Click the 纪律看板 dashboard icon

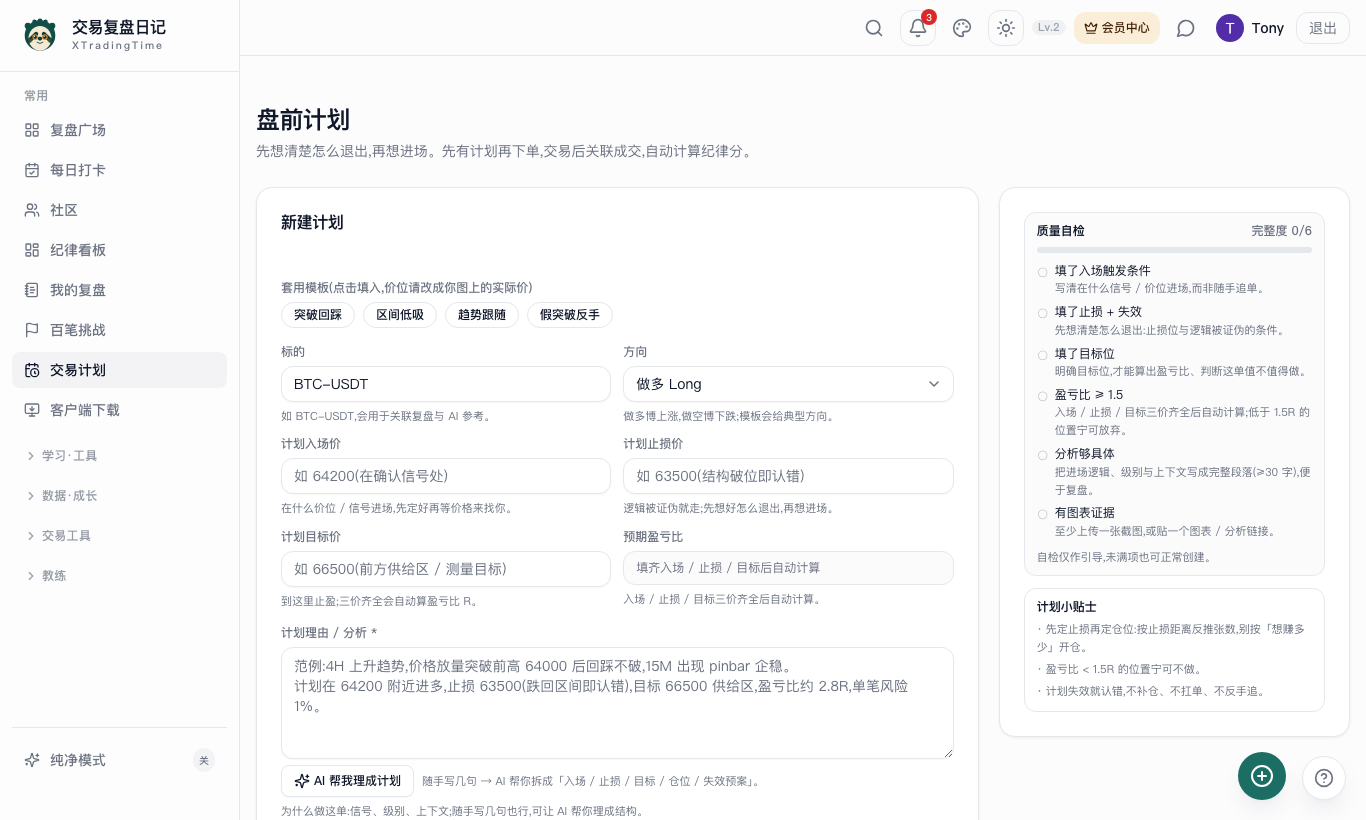tap(32, 250)
